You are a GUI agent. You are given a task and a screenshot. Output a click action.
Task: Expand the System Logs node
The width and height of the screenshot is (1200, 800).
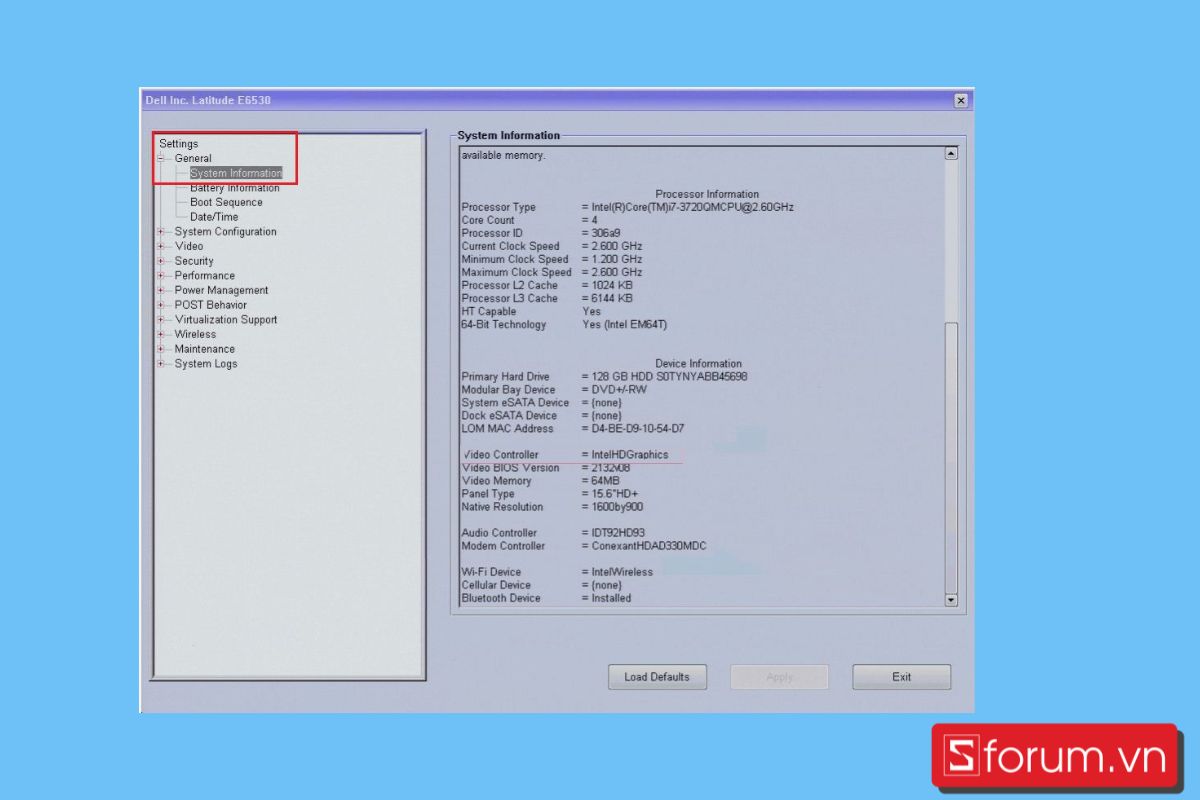tap(160, 364)
